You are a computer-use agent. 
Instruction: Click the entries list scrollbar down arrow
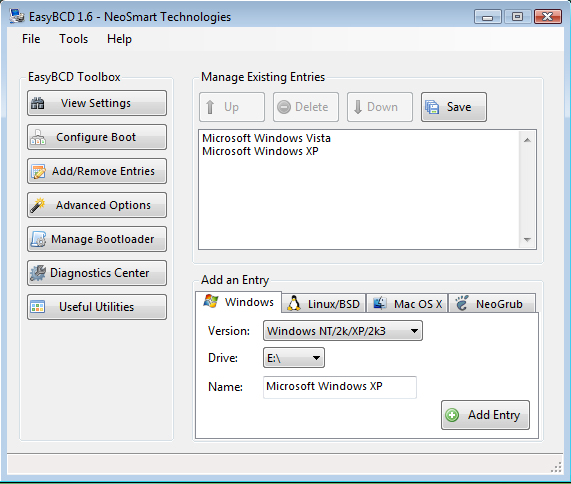pos(527,240)
